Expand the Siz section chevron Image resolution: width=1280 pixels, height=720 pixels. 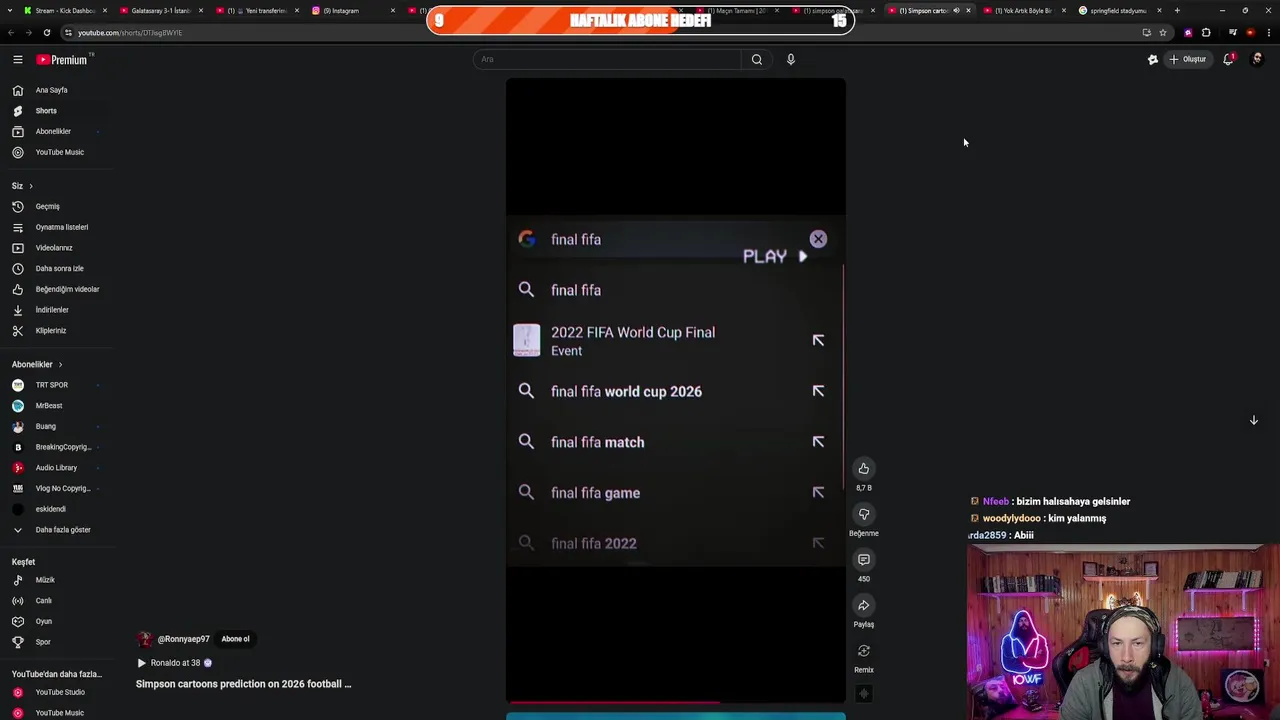click(31, 186)
